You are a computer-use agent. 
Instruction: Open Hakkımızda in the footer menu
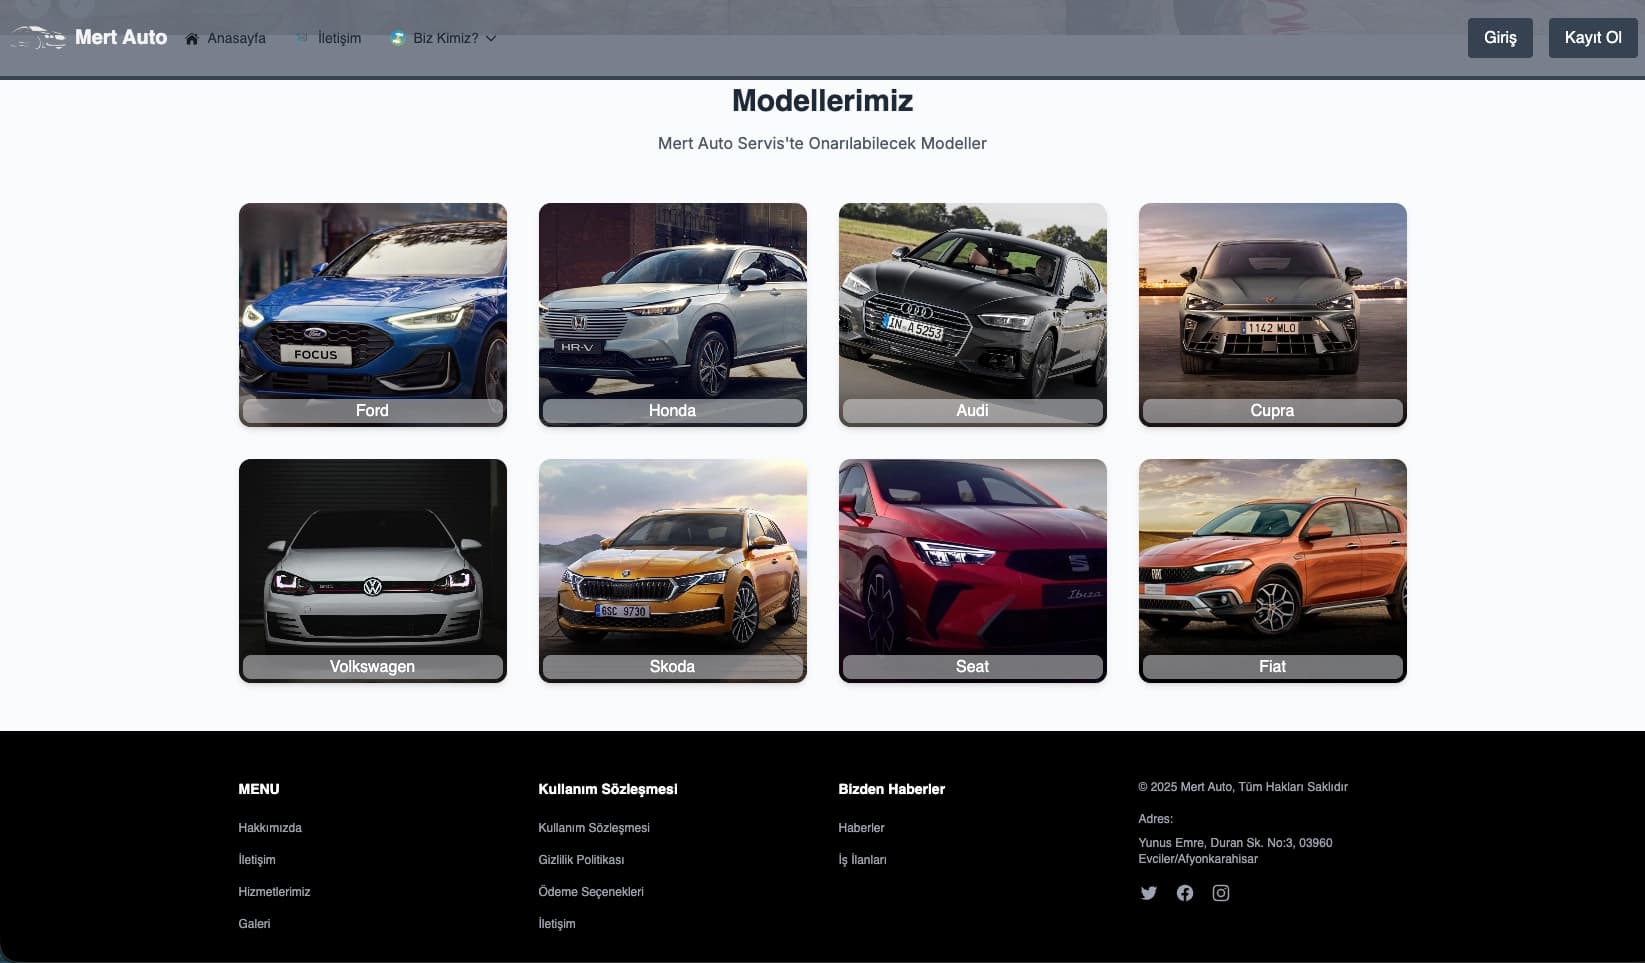[x=270, y=827]
